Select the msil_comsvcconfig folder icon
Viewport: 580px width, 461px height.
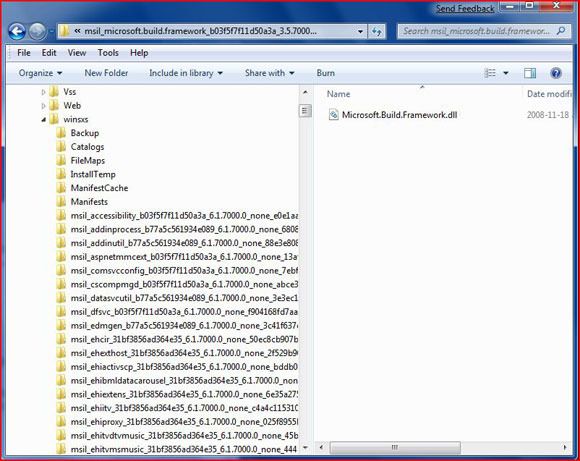point(61,270)
